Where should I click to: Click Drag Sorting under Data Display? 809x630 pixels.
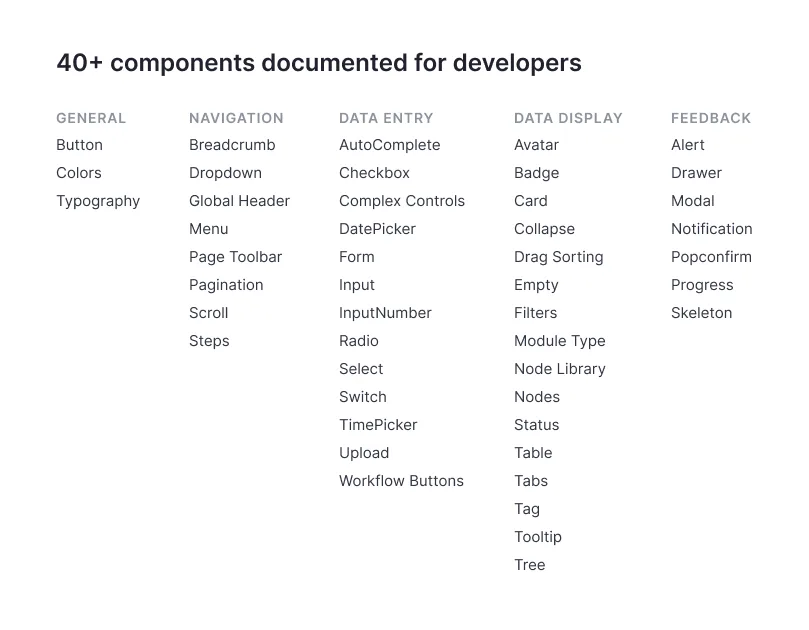tap(559, 257)
